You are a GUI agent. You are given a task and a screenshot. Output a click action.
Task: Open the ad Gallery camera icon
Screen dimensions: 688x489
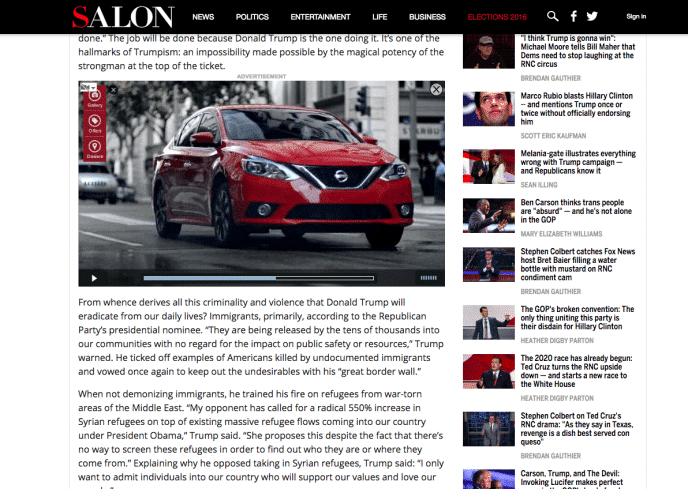pos(95,98)
